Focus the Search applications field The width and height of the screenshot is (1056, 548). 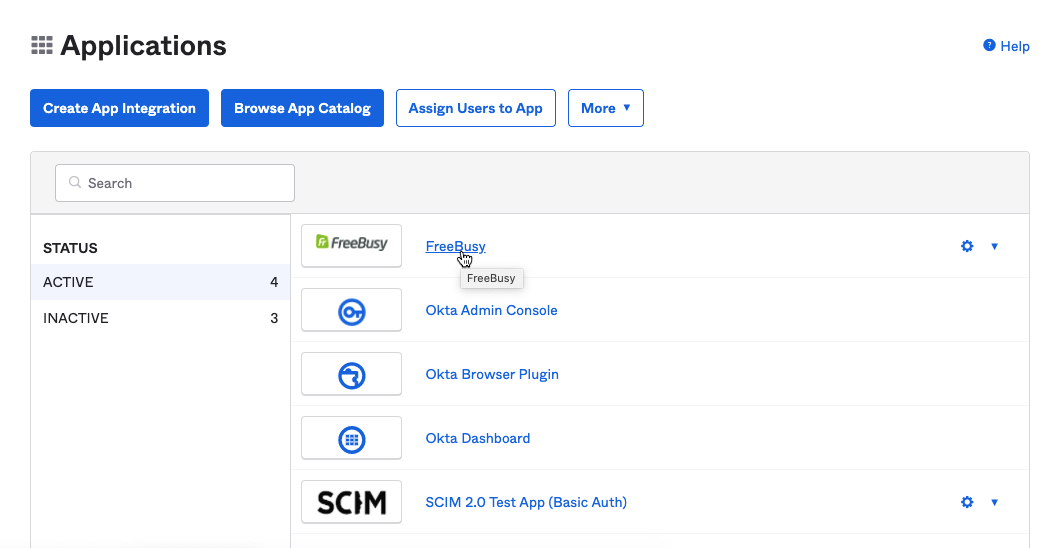174,183
